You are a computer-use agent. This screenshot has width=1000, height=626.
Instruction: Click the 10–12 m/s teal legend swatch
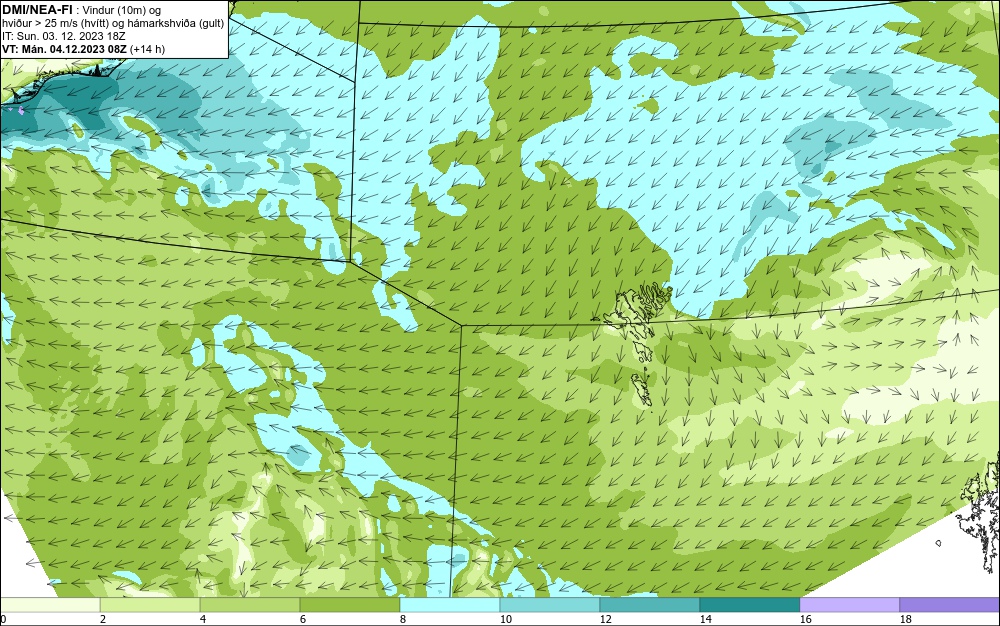click(x=550, y=605)
